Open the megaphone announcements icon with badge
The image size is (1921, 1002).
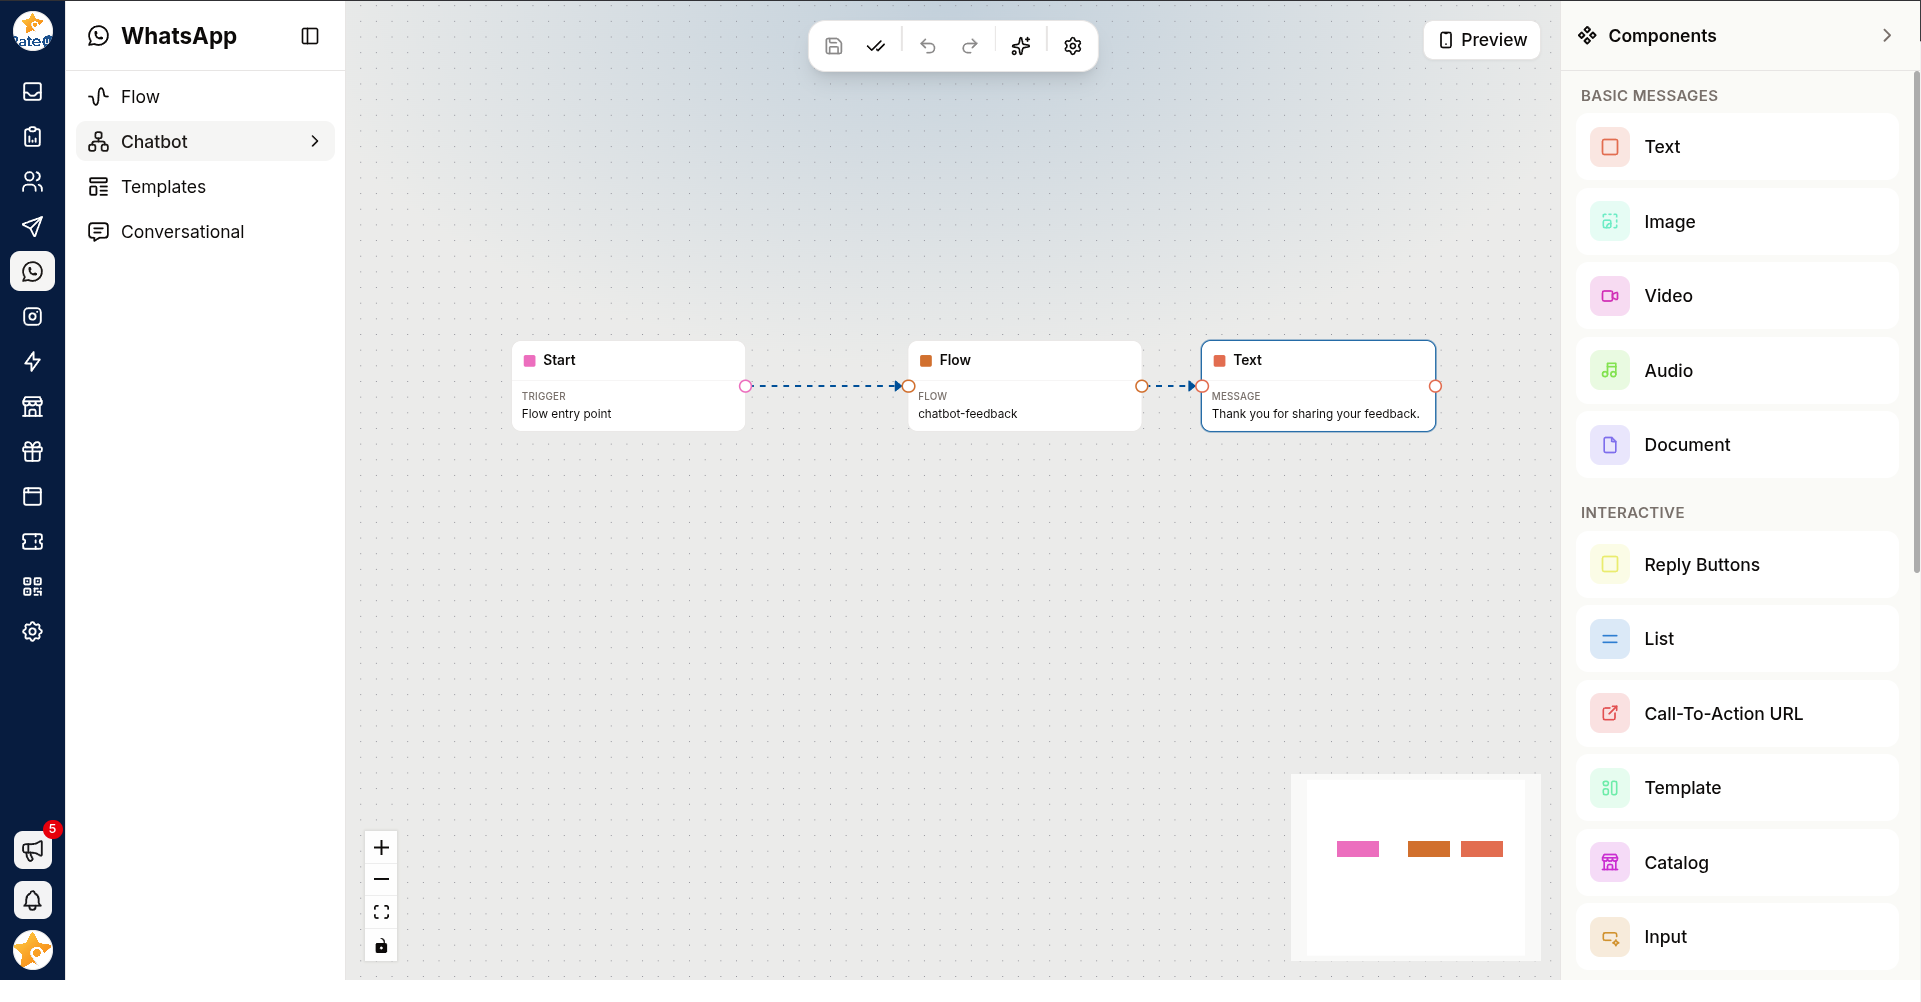pos(33,851)
